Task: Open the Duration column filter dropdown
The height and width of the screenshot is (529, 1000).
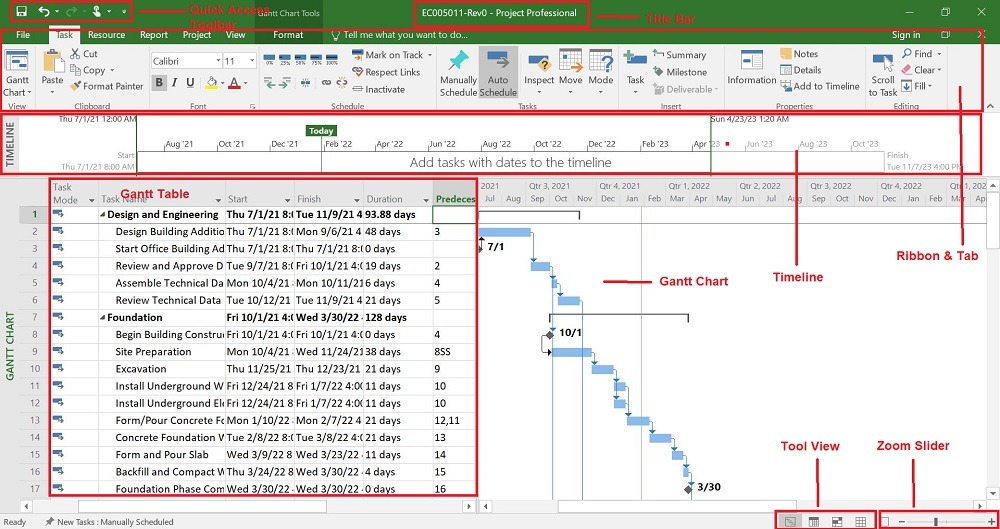Action: coord(425,200)
